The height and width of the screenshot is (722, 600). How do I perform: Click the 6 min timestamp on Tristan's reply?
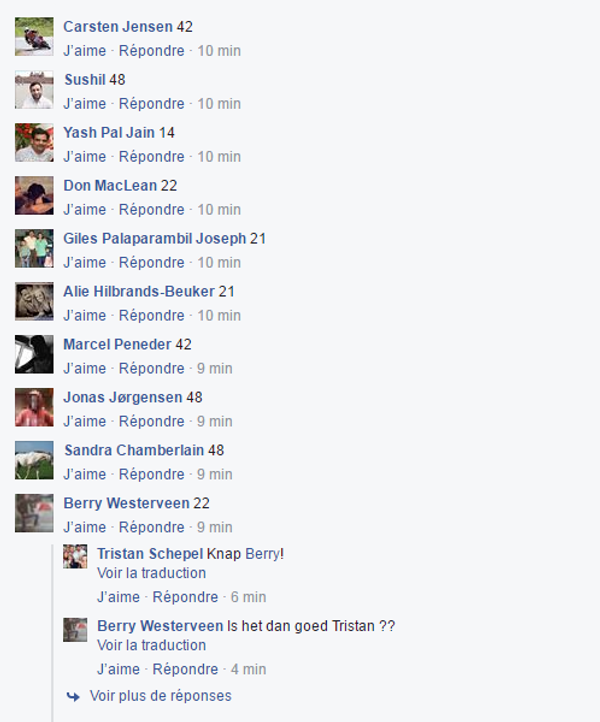pyautogui.click(x=248, y=597)
